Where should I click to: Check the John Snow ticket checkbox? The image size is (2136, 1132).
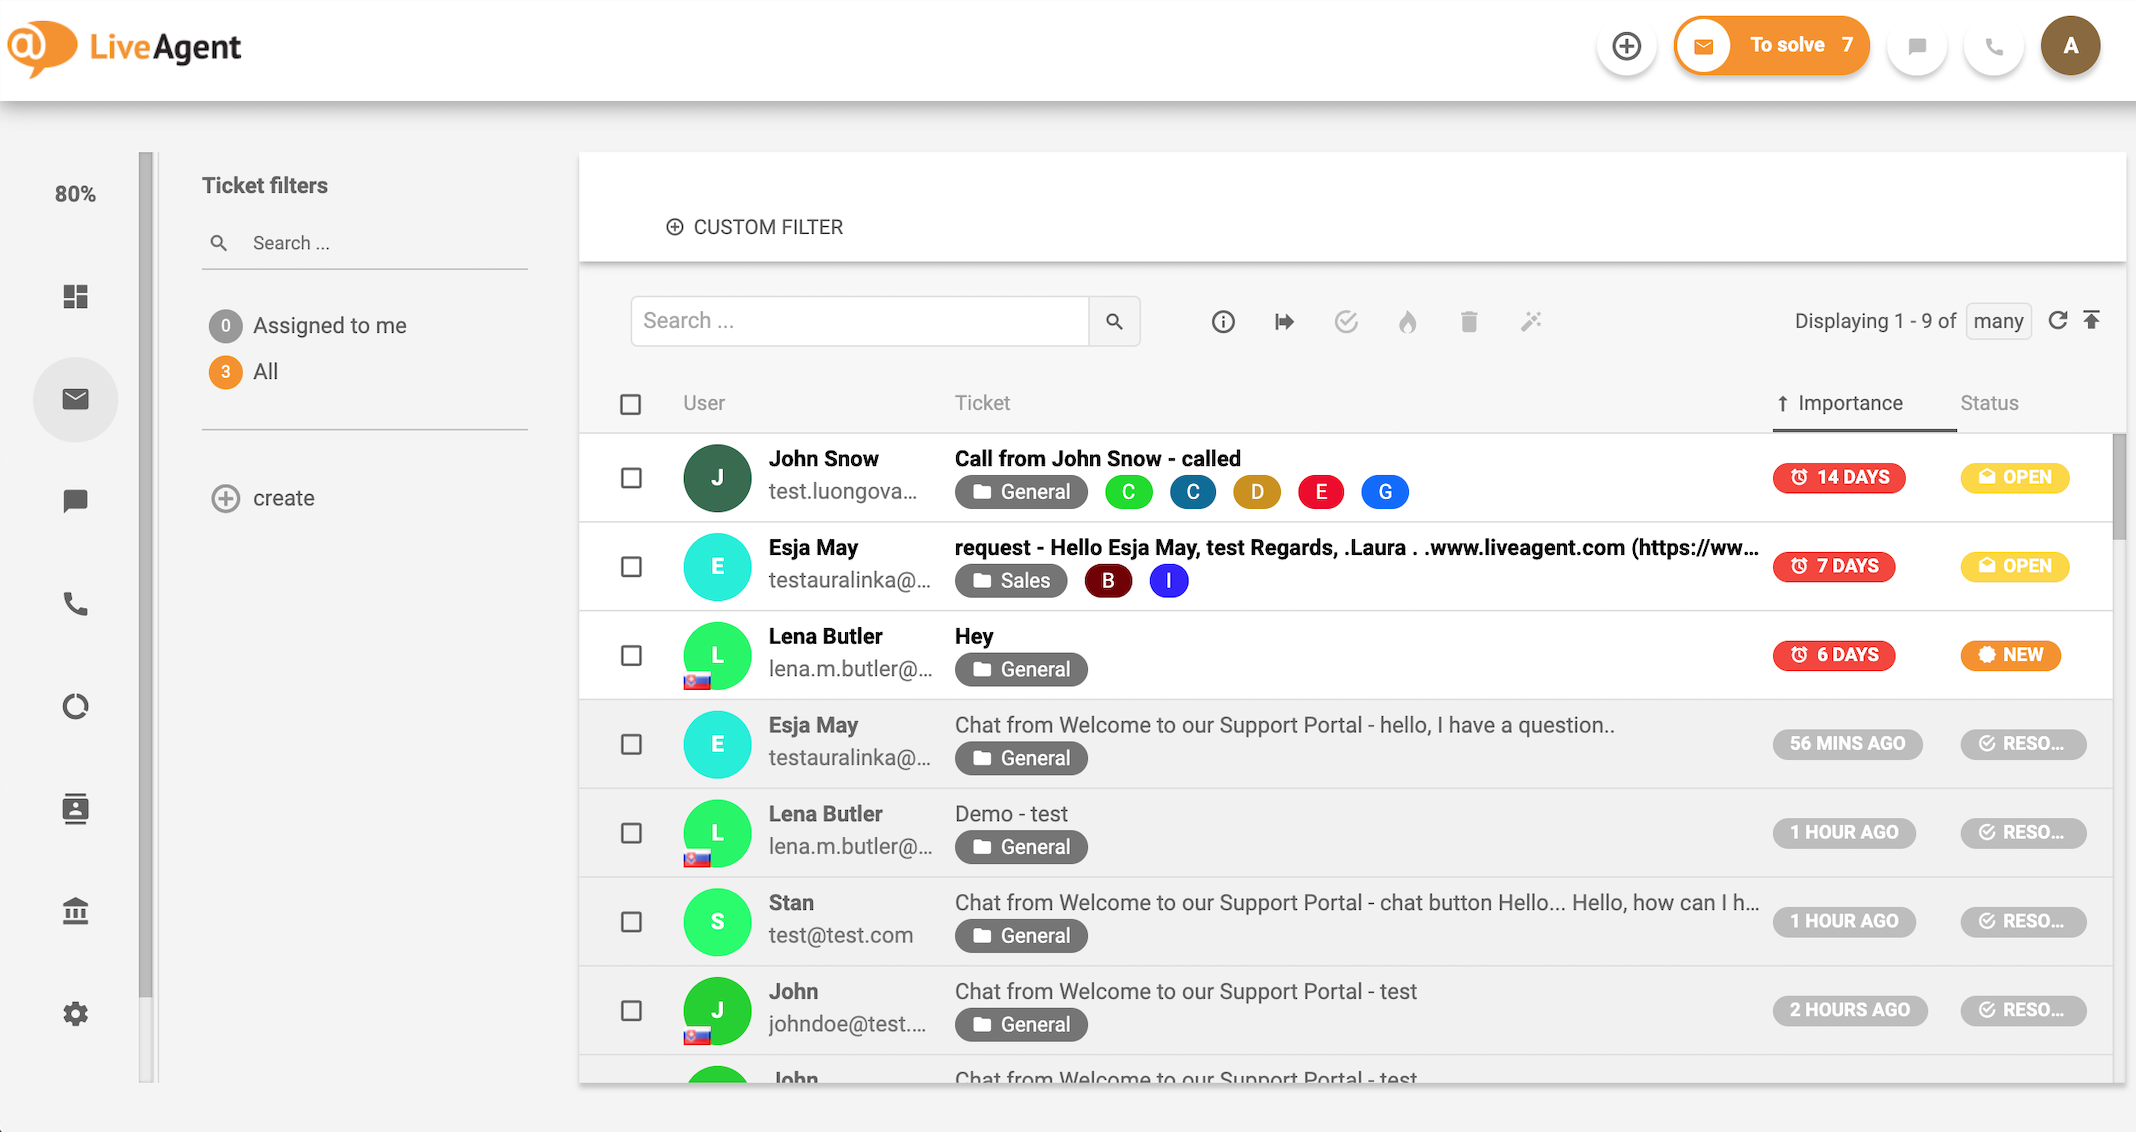click(631, 478)
